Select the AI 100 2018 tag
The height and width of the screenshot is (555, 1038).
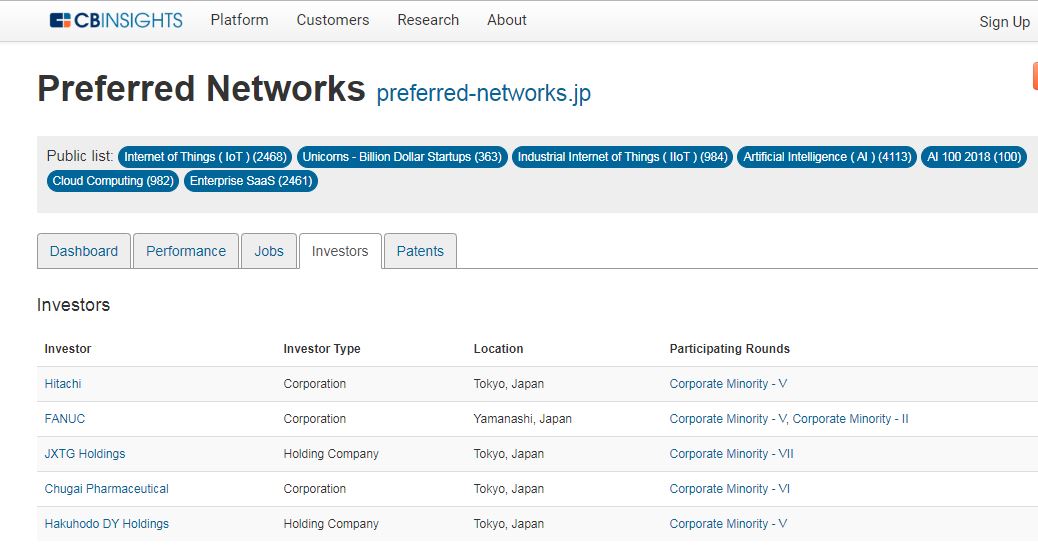tap(974, 157)
